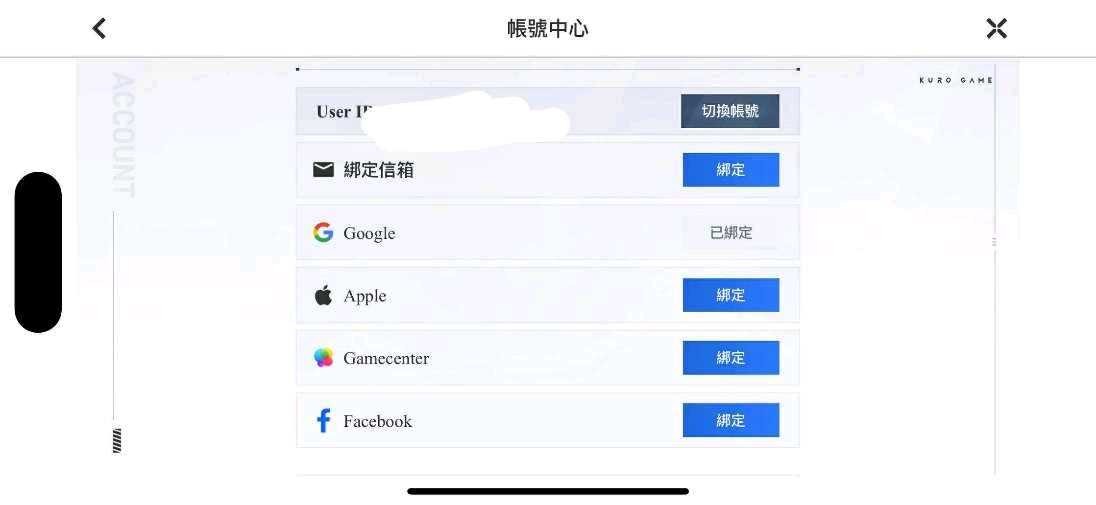Bind email with the 綁定 button beside 綁定信箱
Viewport: 1096px width, 505px height.
coord(730,170)
